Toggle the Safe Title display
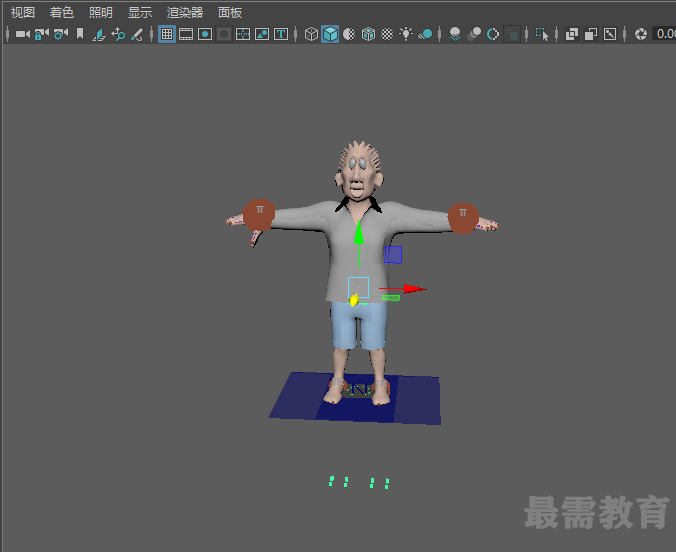Screen dimensions: 676x552 [281, 34]
